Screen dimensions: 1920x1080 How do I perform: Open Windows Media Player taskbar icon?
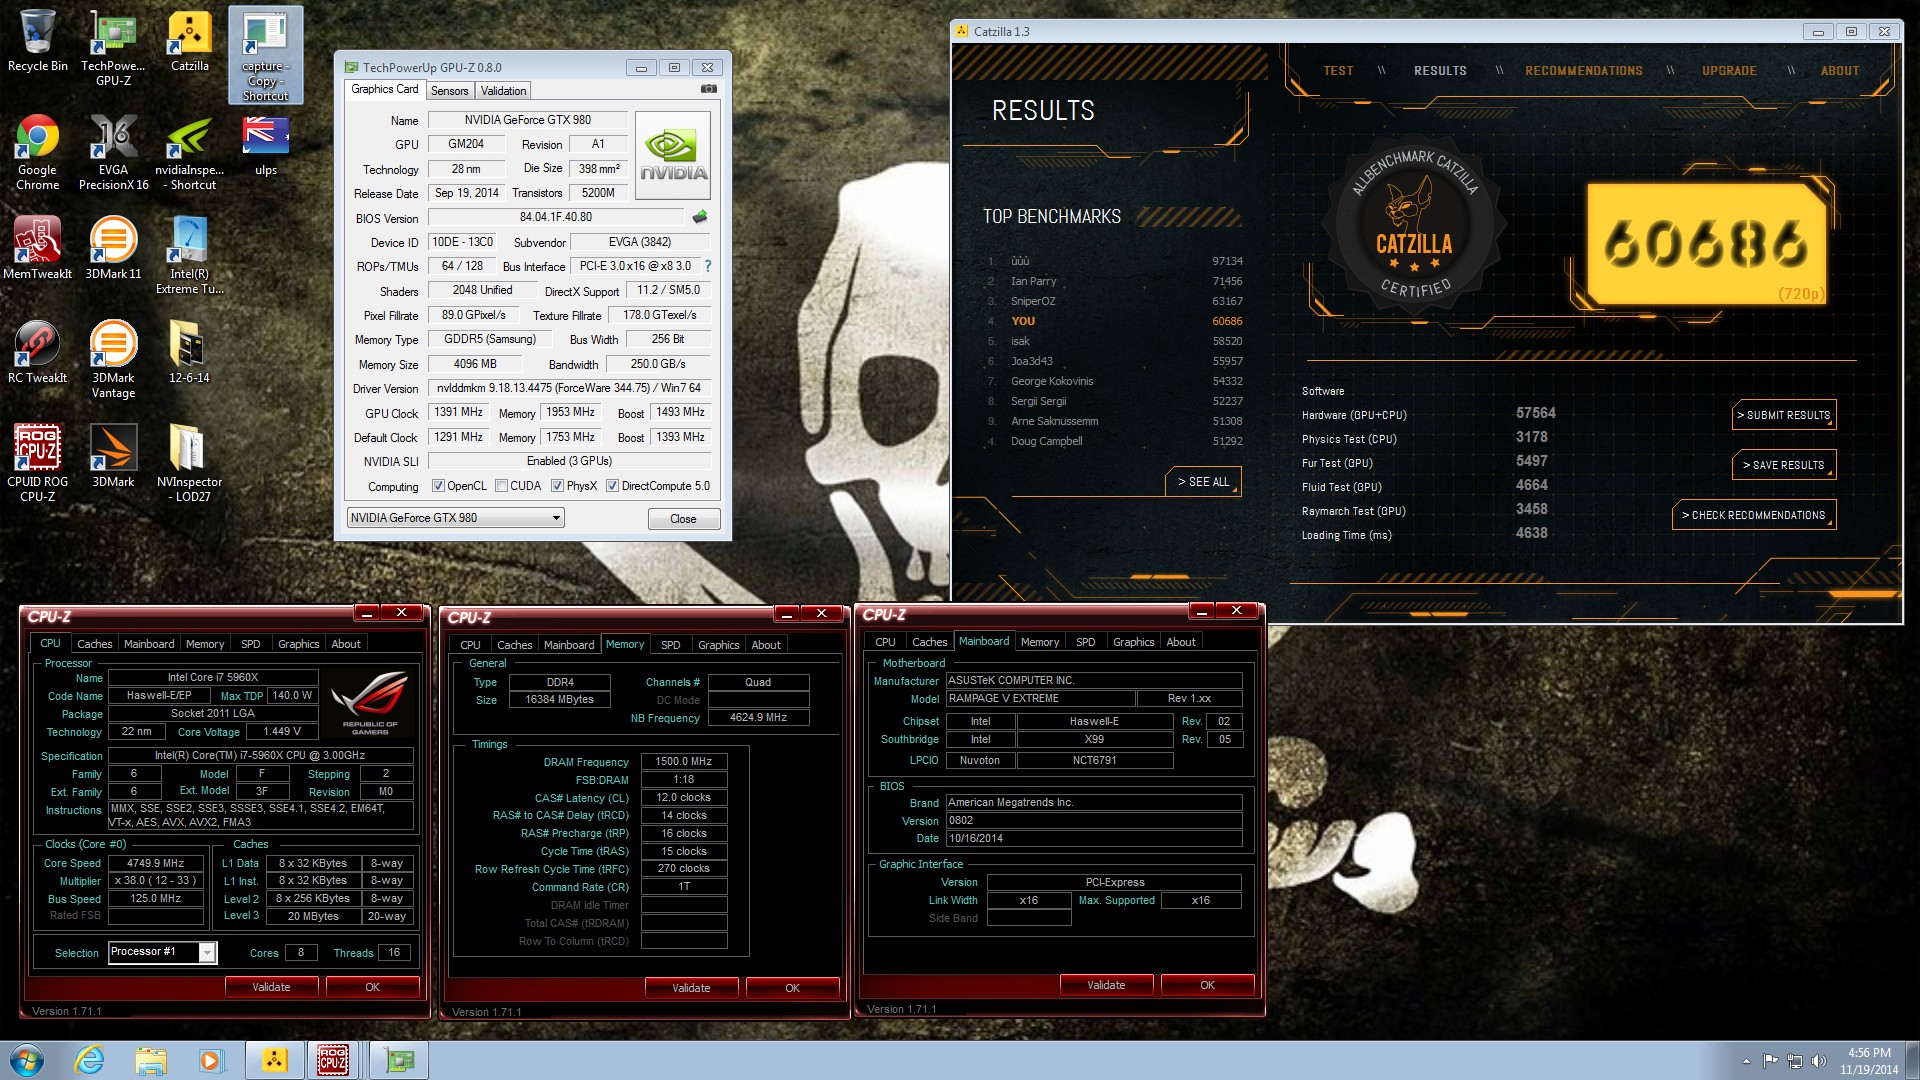pos(210,1060)
